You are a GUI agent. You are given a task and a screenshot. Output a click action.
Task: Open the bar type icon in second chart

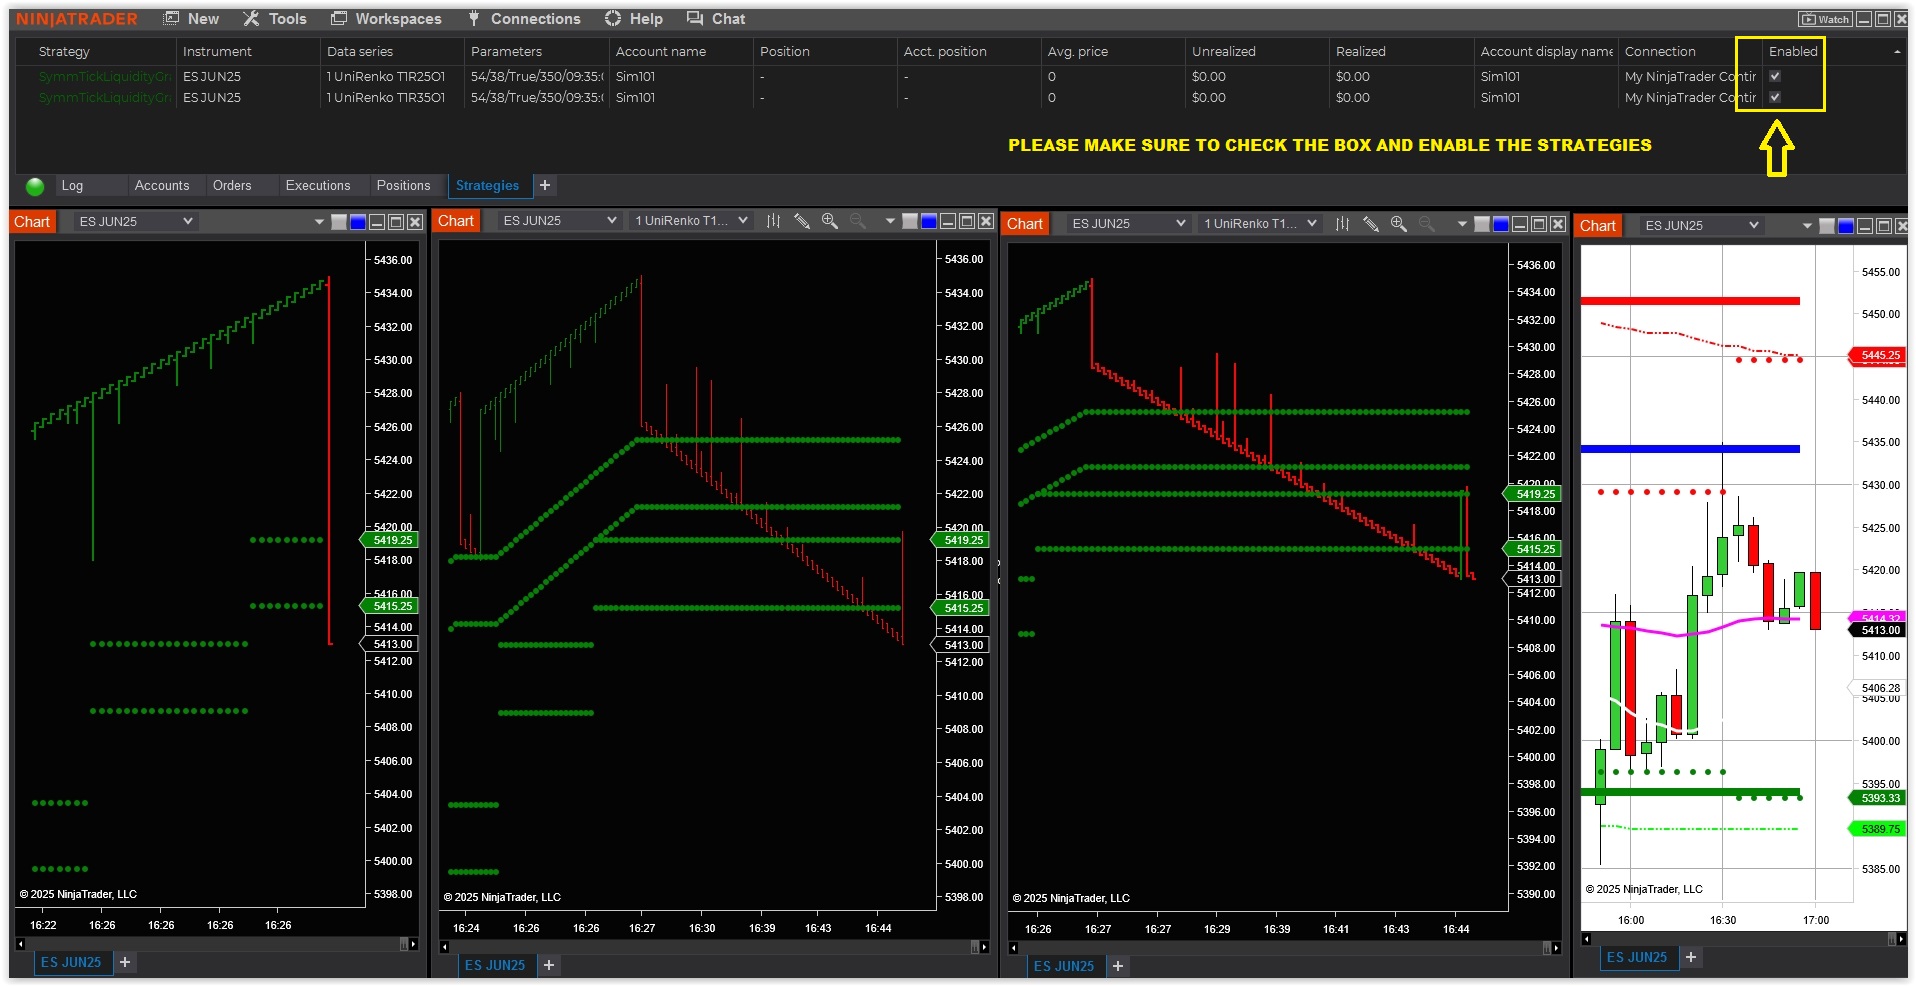(x=773, y=221)
